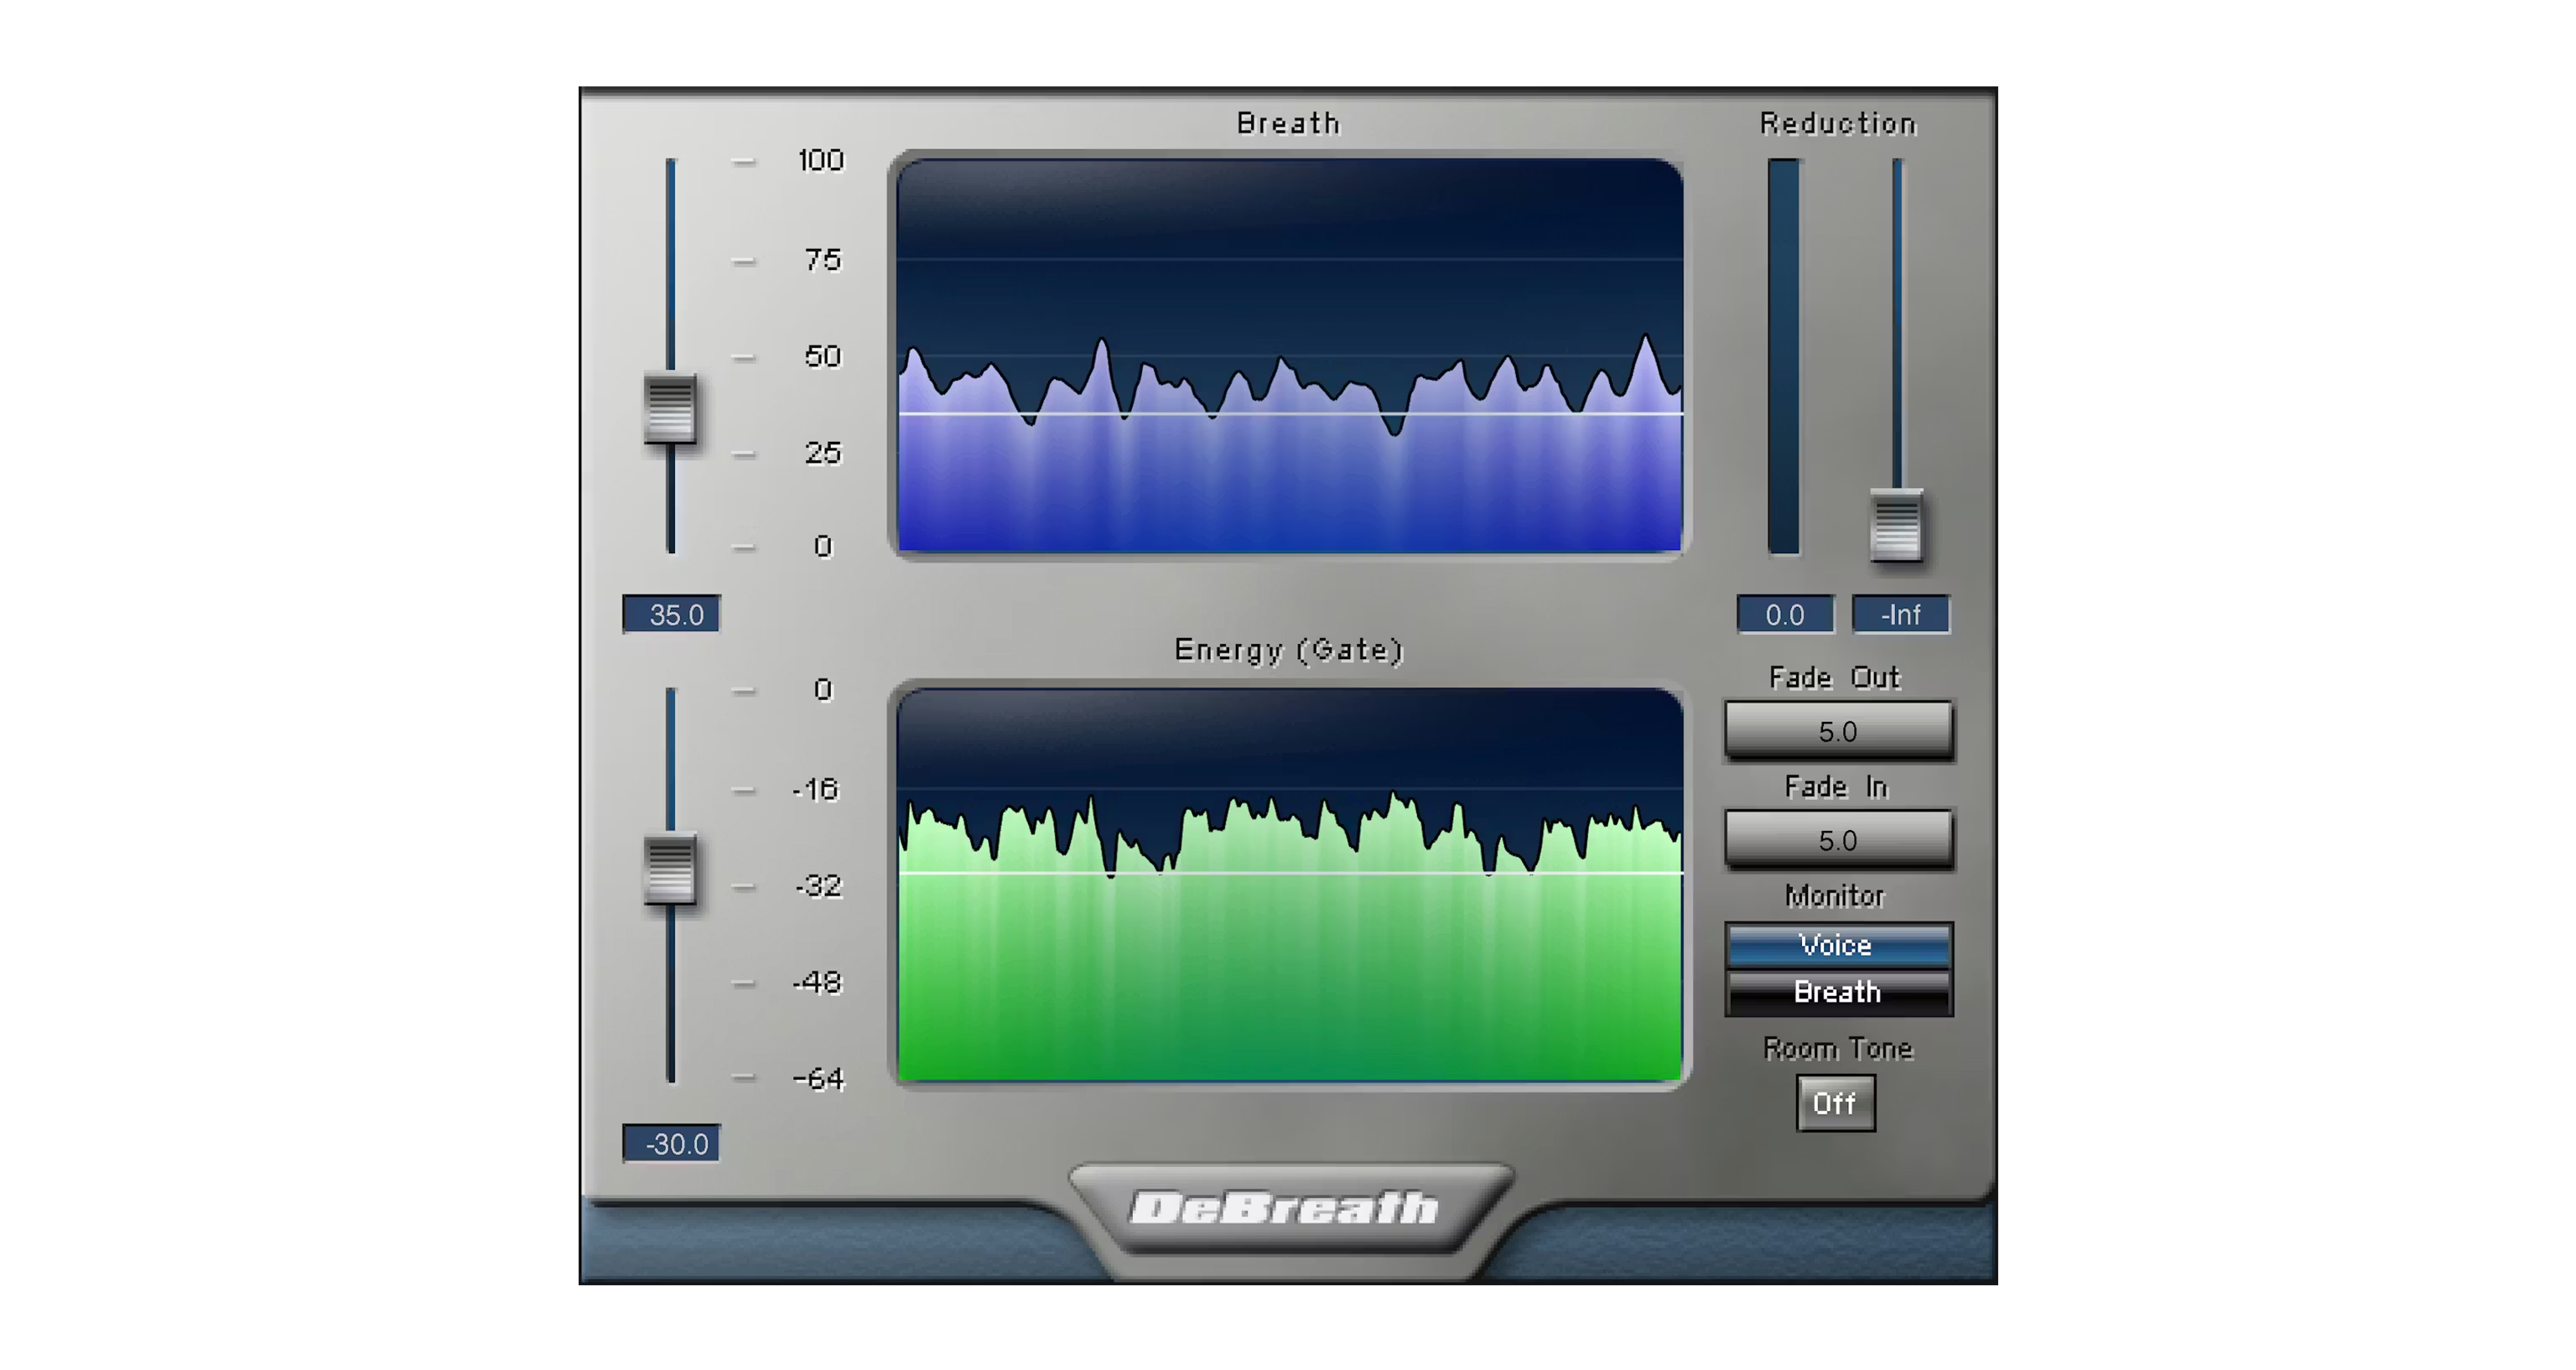Click the Room Tone label
This screenshot has height=1370, width=2576.
pyautogui.click(x=1838, y=1048)
